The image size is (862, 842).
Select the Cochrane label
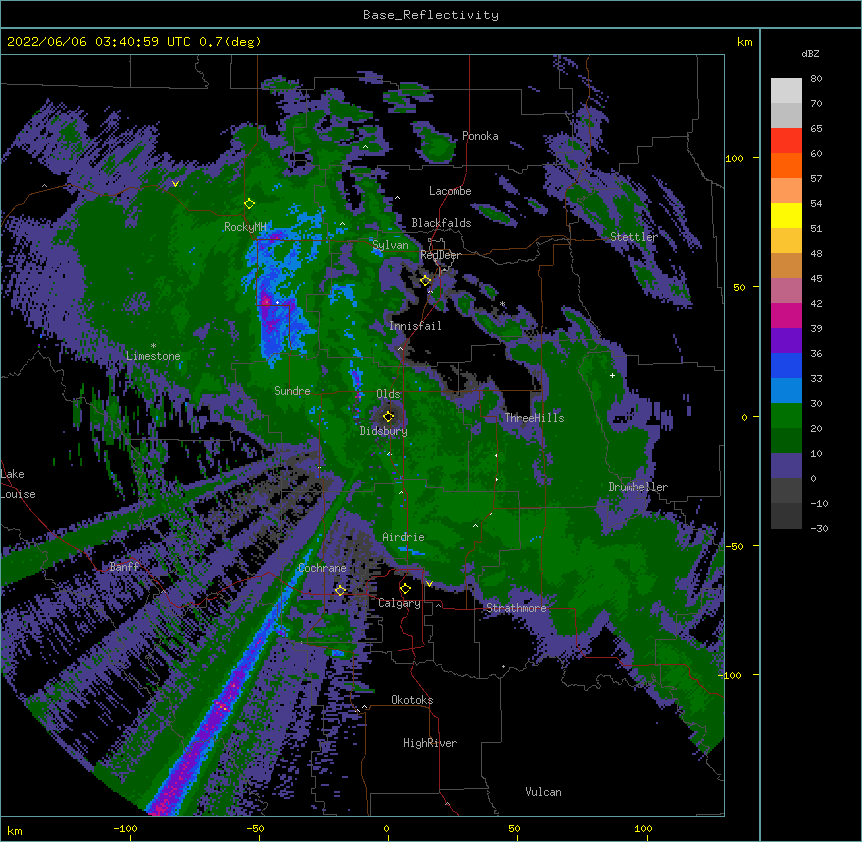323,568
